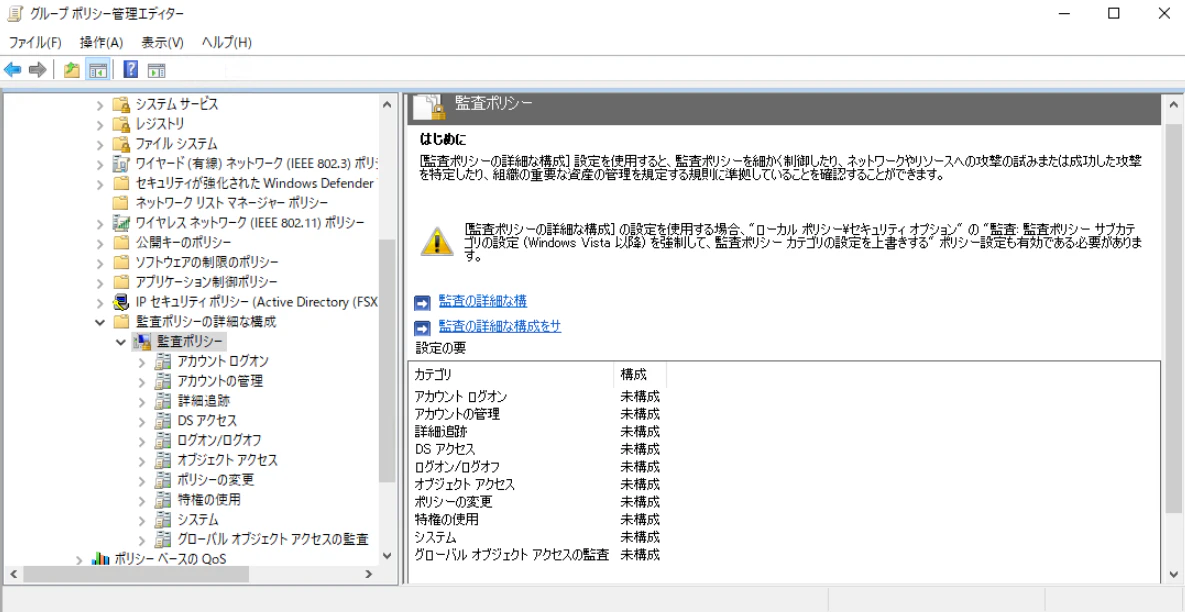Image resolution: width=1185 pixels, height=612 pixels.
Task: Collapse the 監査ポリシー tree node
Action: (x=121, y=342)
